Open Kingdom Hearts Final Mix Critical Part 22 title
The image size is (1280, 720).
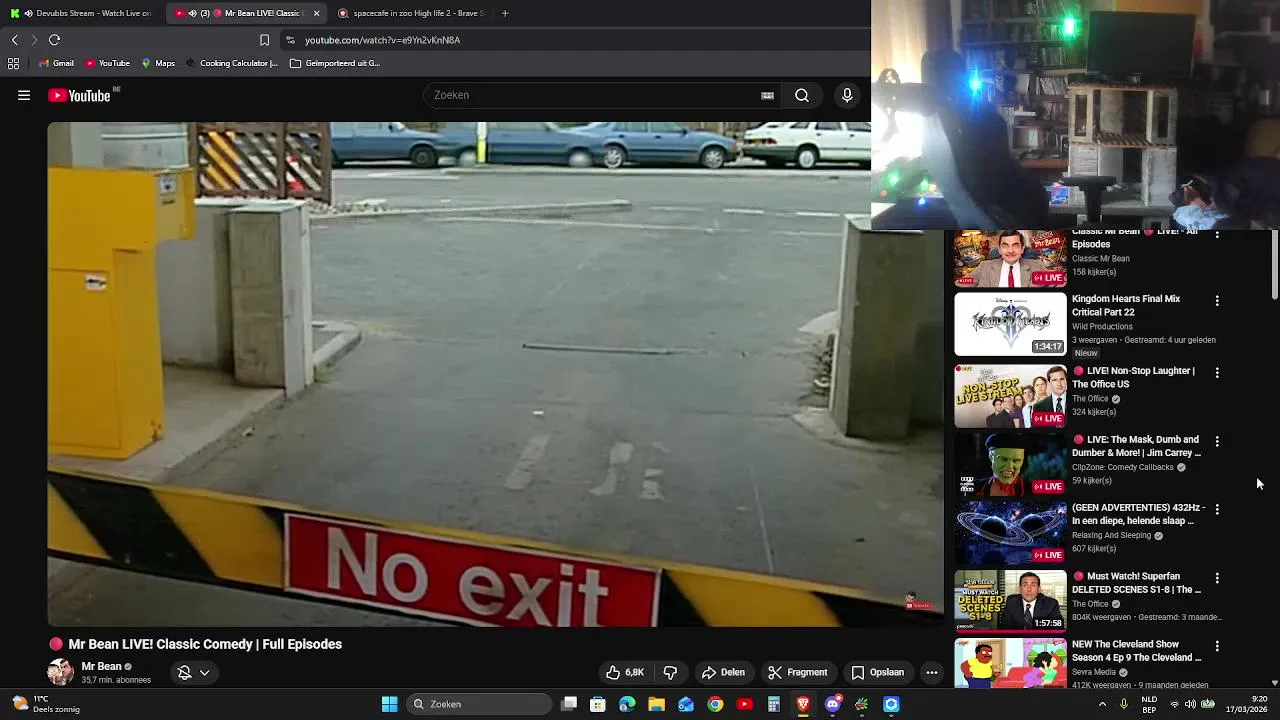(1126, 305)
